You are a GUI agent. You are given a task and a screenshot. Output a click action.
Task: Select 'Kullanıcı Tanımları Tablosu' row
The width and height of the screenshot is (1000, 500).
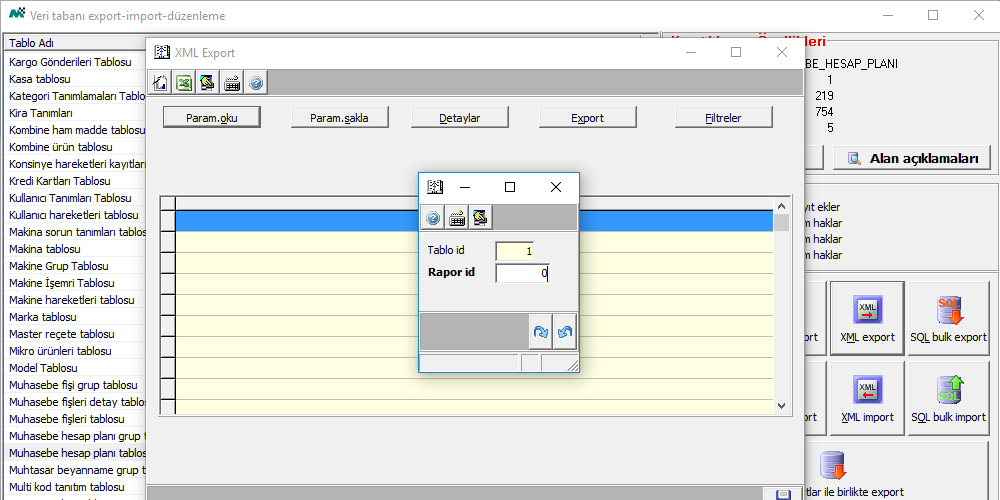[x=75, y=198]
